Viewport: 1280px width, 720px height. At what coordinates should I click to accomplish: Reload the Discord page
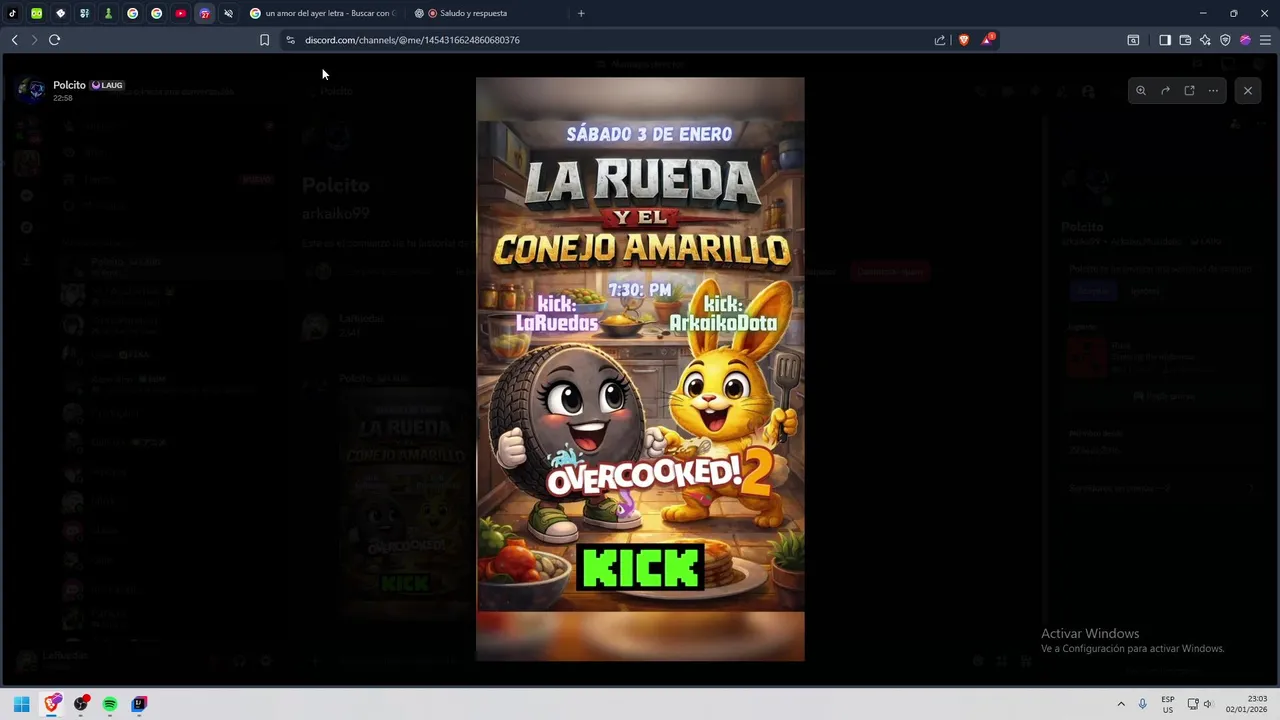[x=54, y=40]
